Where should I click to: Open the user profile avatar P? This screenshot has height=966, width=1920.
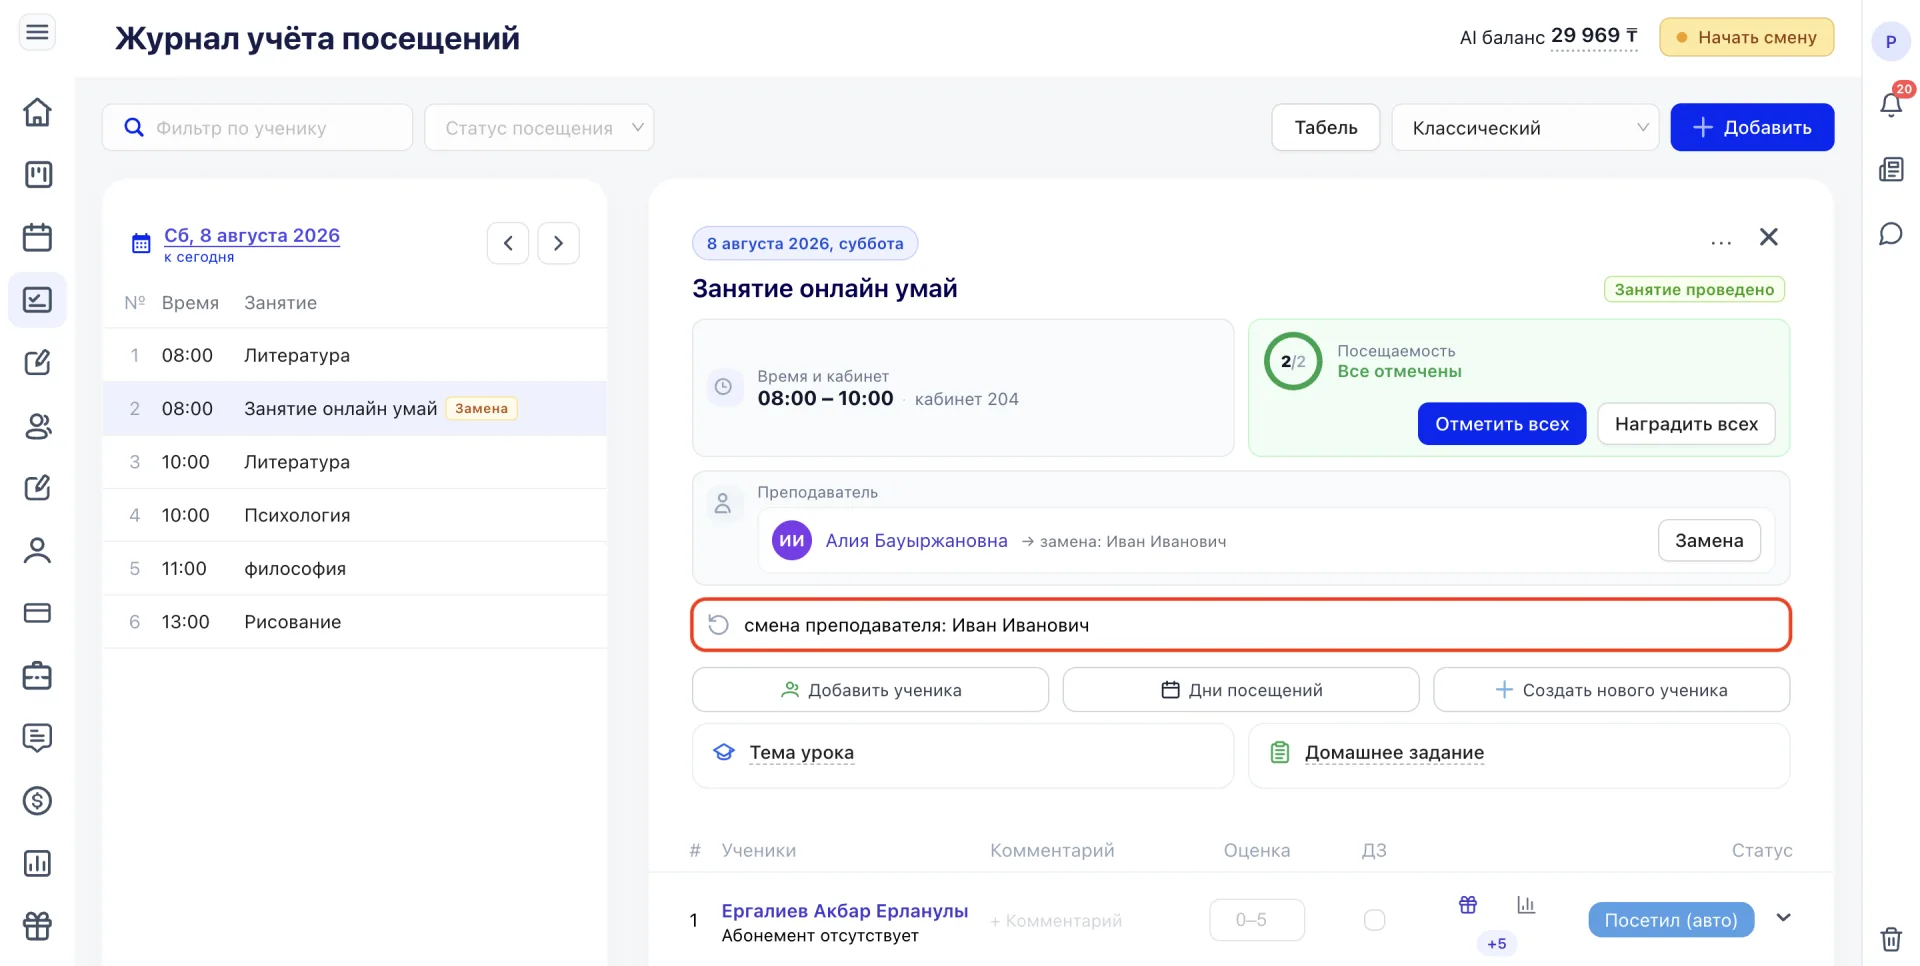pyautogui.click(x=1891, y=42)
